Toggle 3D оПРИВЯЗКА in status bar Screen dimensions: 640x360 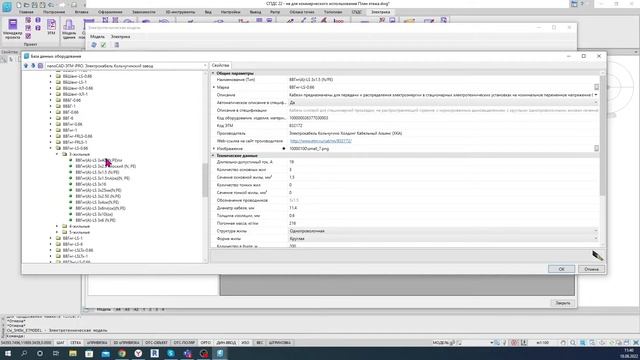click(x=126, y=342)
